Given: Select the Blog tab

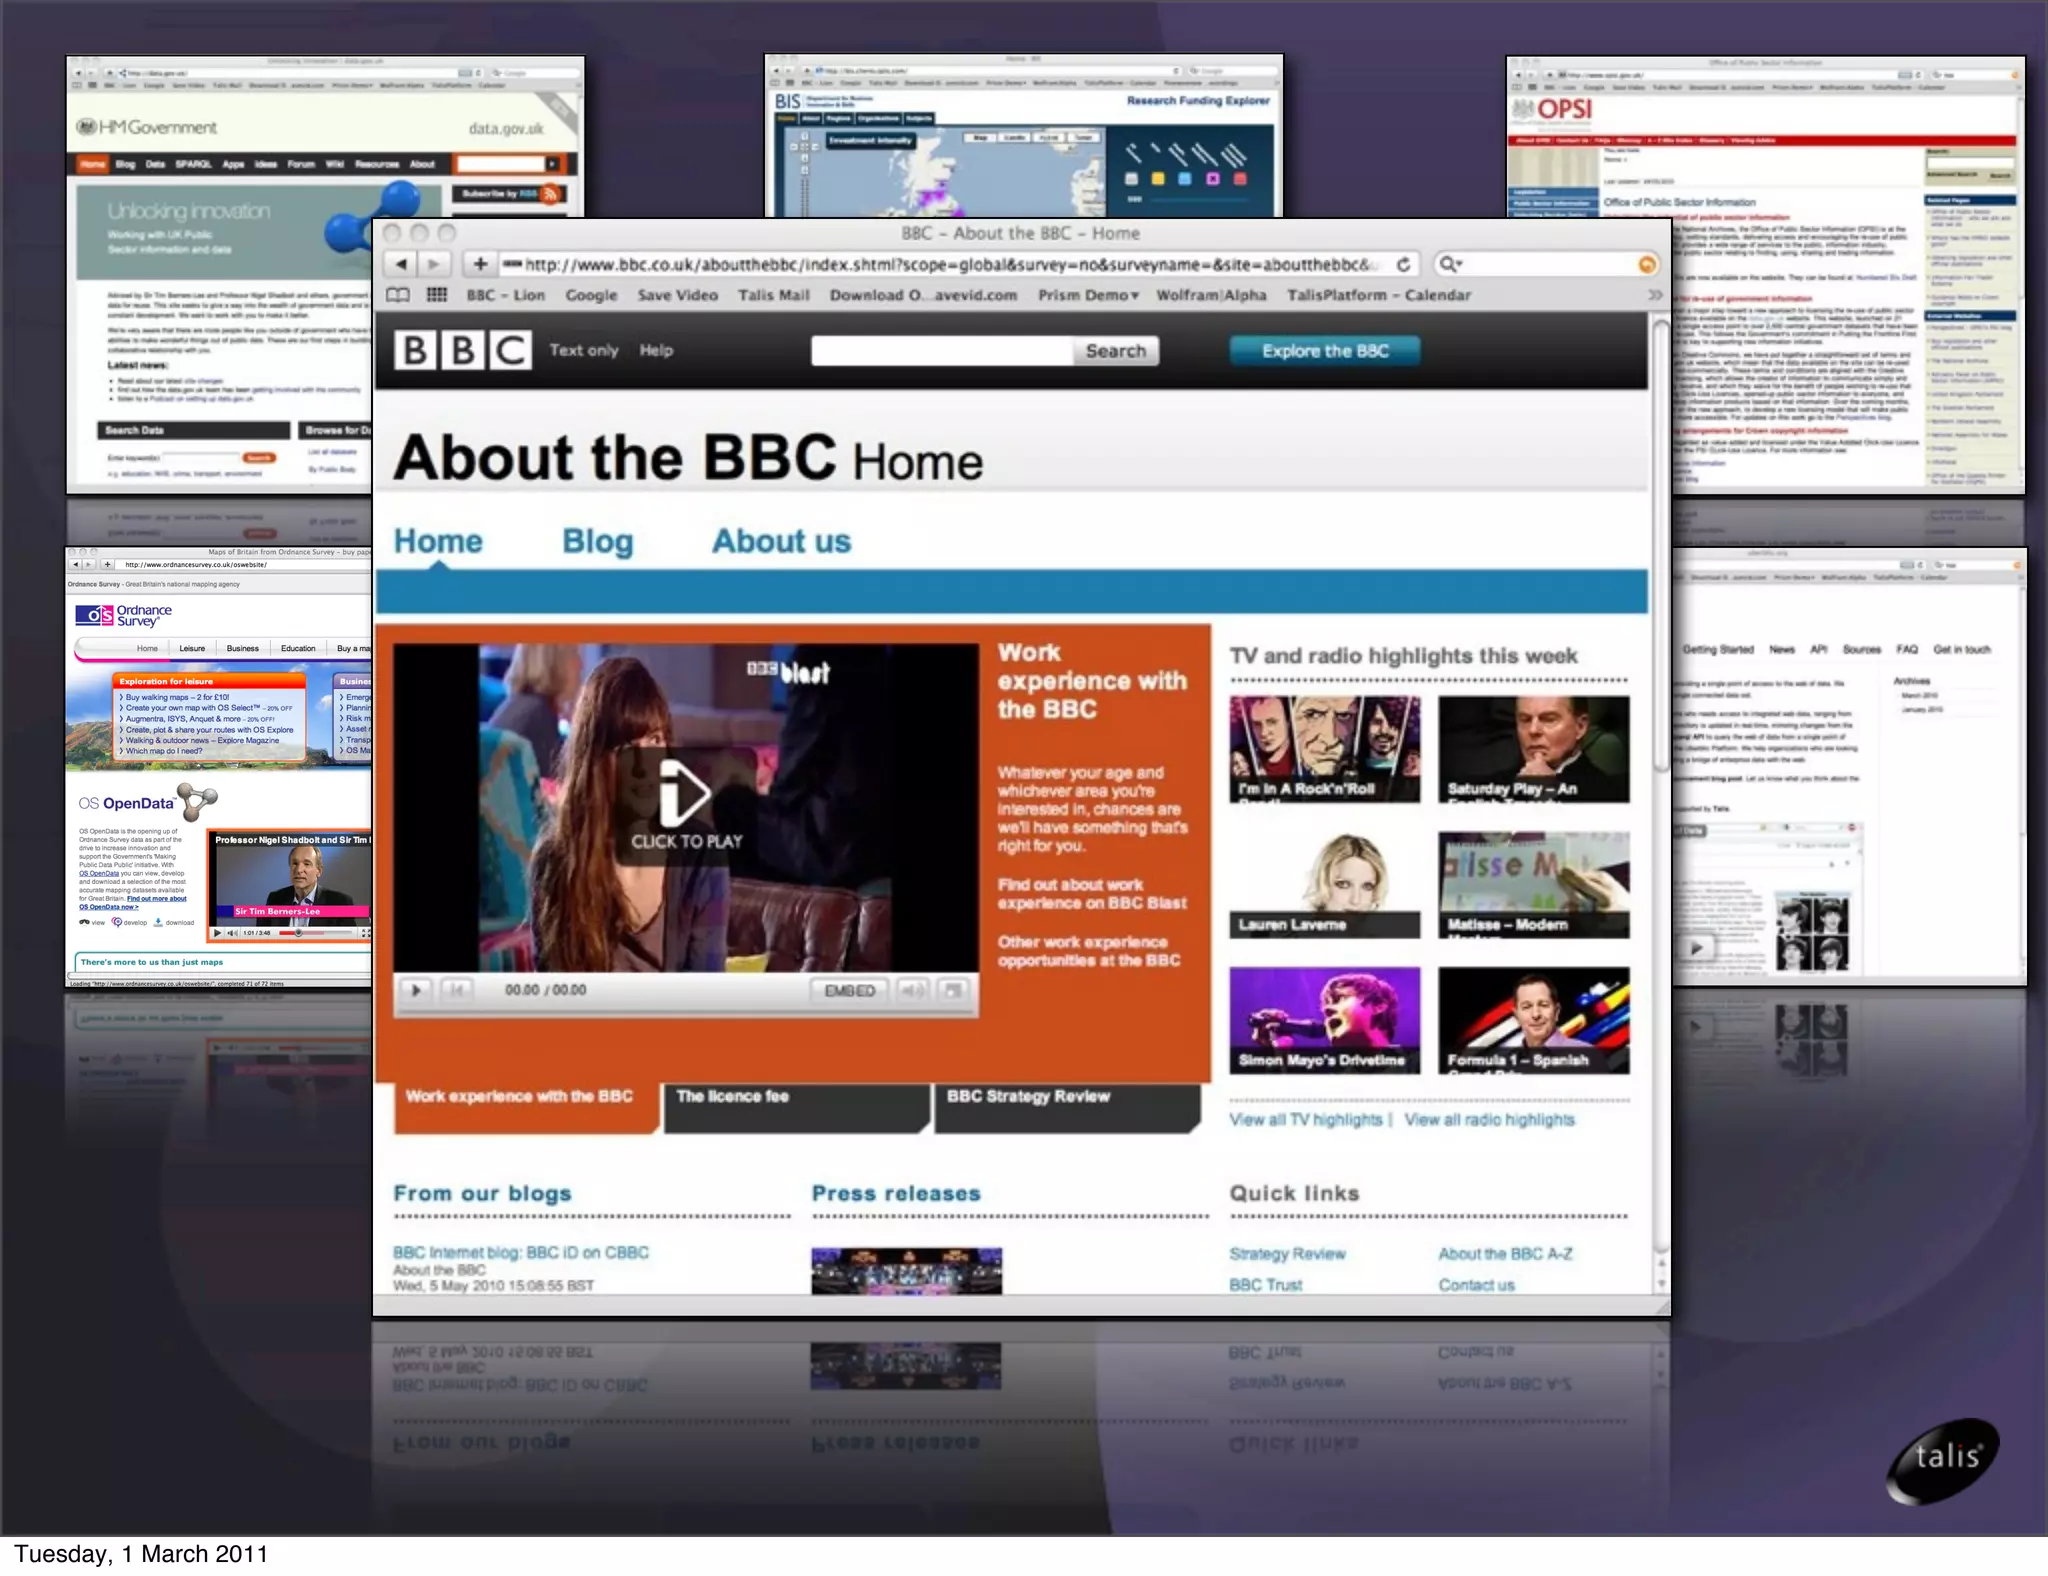Looking at the screenshot, I should click(x=597, y=541).
